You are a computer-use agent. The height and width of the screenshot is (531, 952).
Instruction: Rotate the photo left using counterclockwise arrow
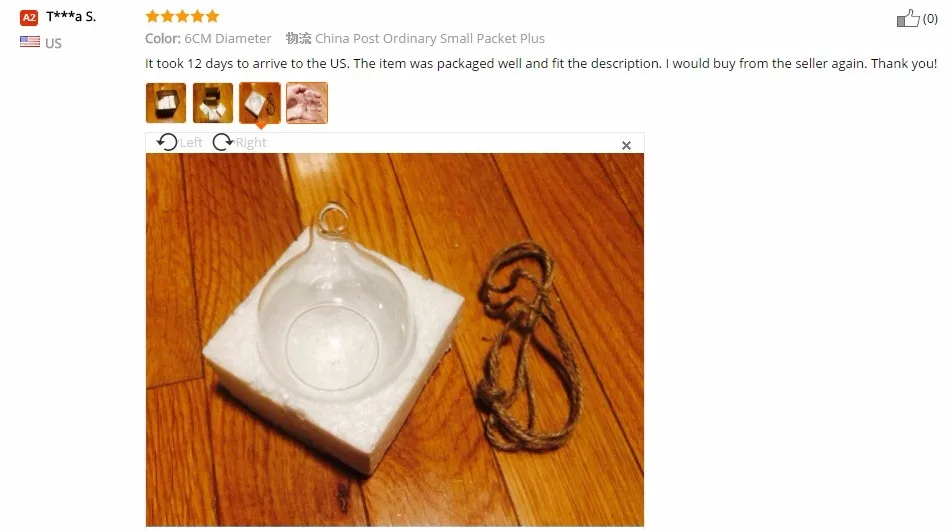[167, 142]
